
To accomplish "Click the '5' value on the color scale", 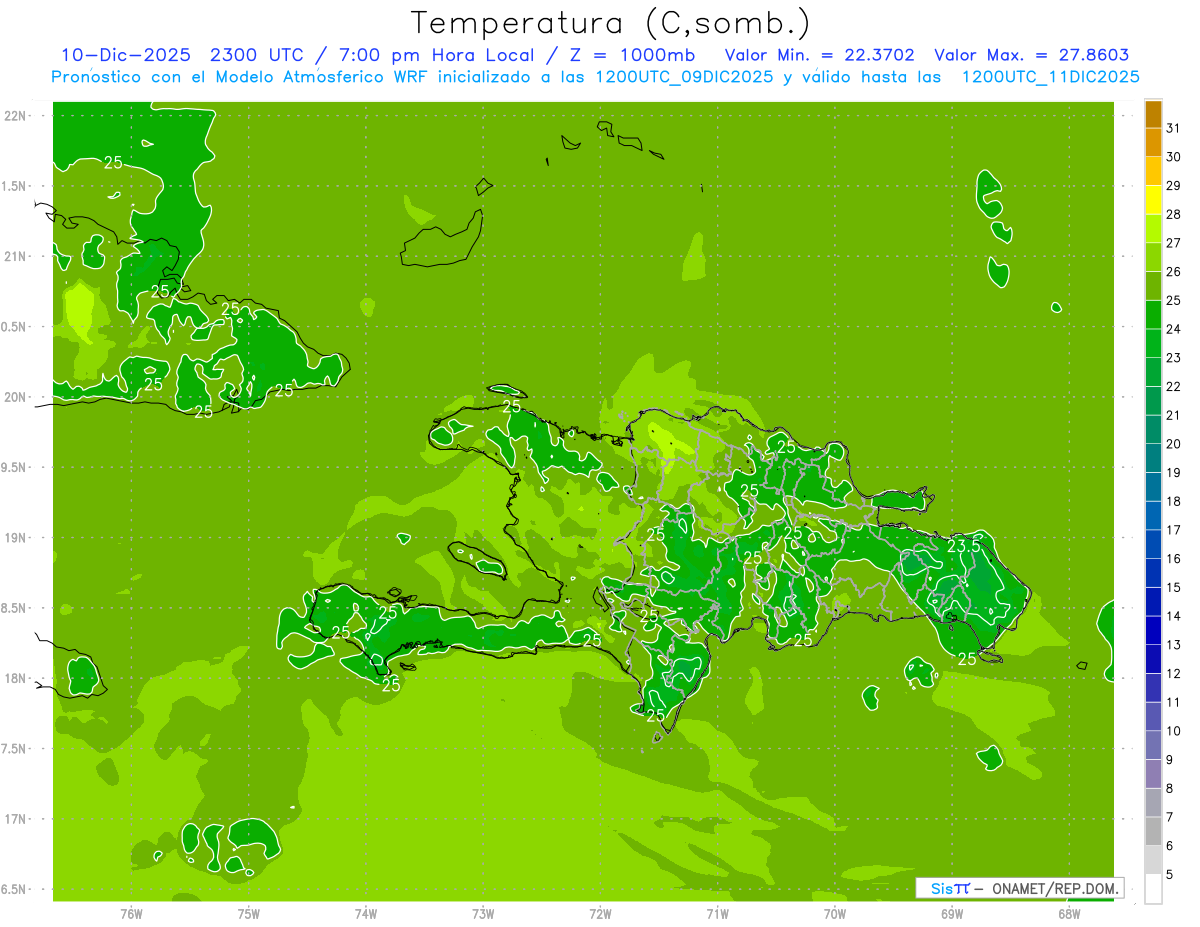I will (x=1170, y=874).
